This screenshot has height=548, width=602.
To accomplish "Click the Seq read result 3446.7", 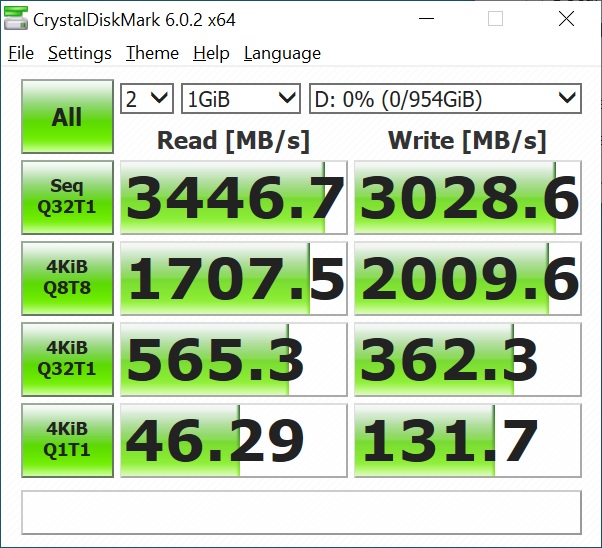I will click(x=234, y=197).
